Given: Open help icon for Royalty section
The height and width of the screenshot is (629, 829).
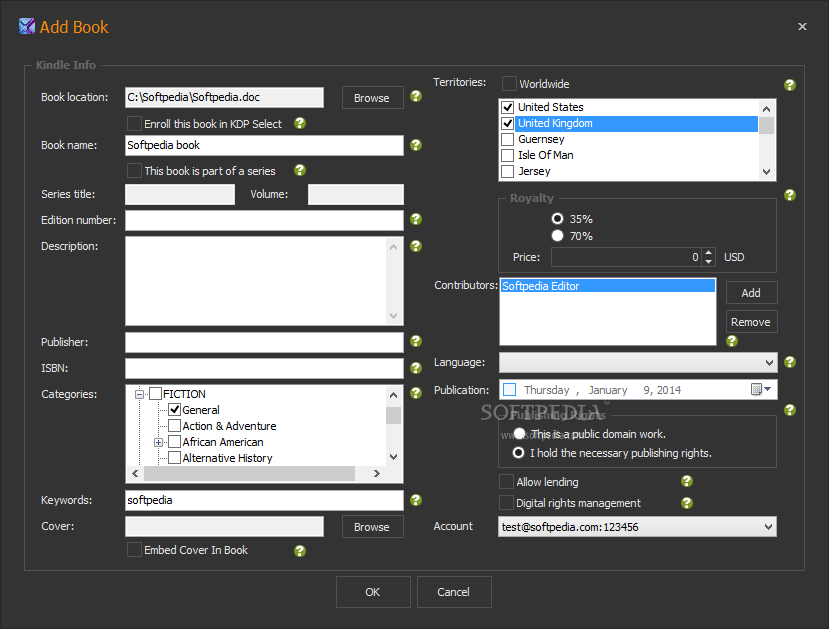Looking at the screenshot, I should [790, 195].
